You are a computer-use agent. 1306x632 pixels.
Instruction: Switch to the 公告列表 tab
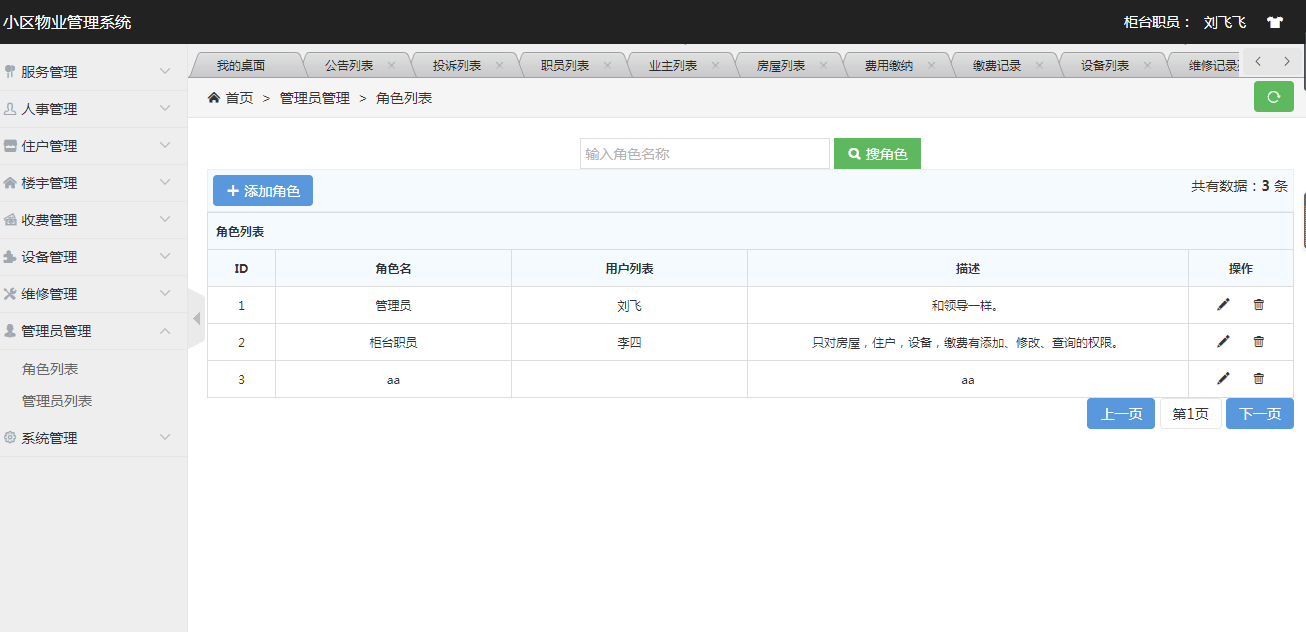pos(349,66)
